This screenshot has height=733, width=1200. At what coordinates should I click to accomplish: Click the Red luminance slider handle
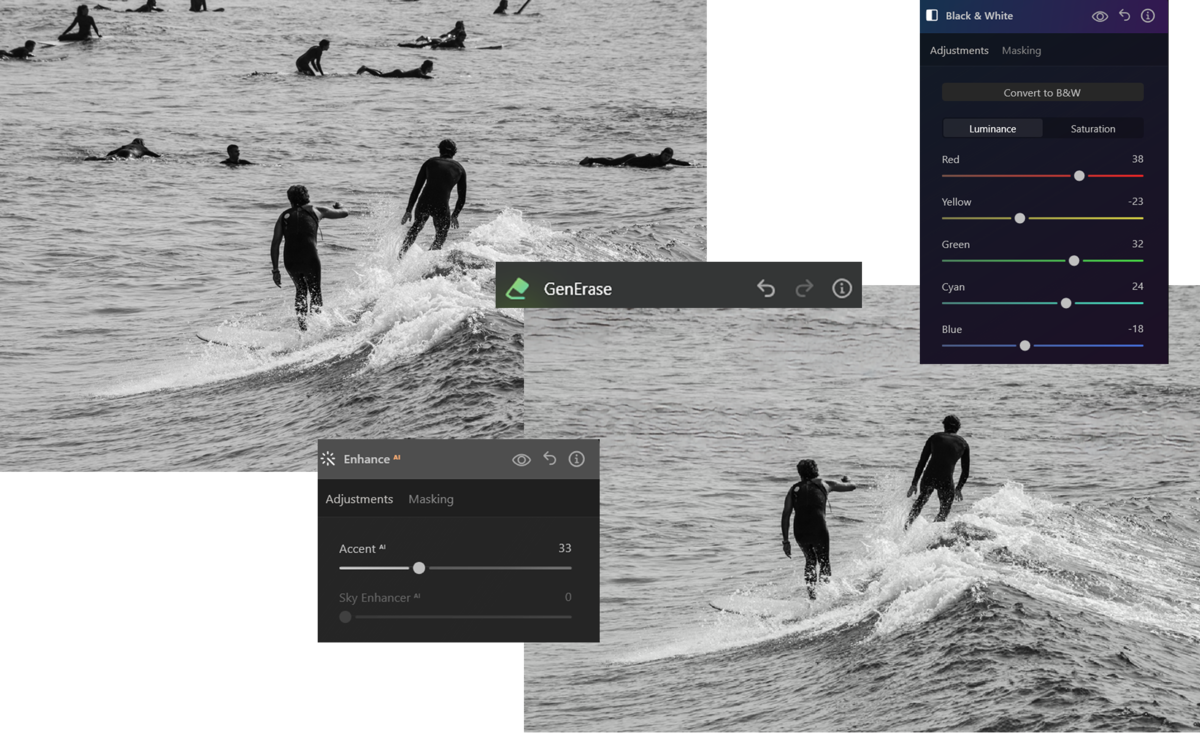coord(1079,176)
